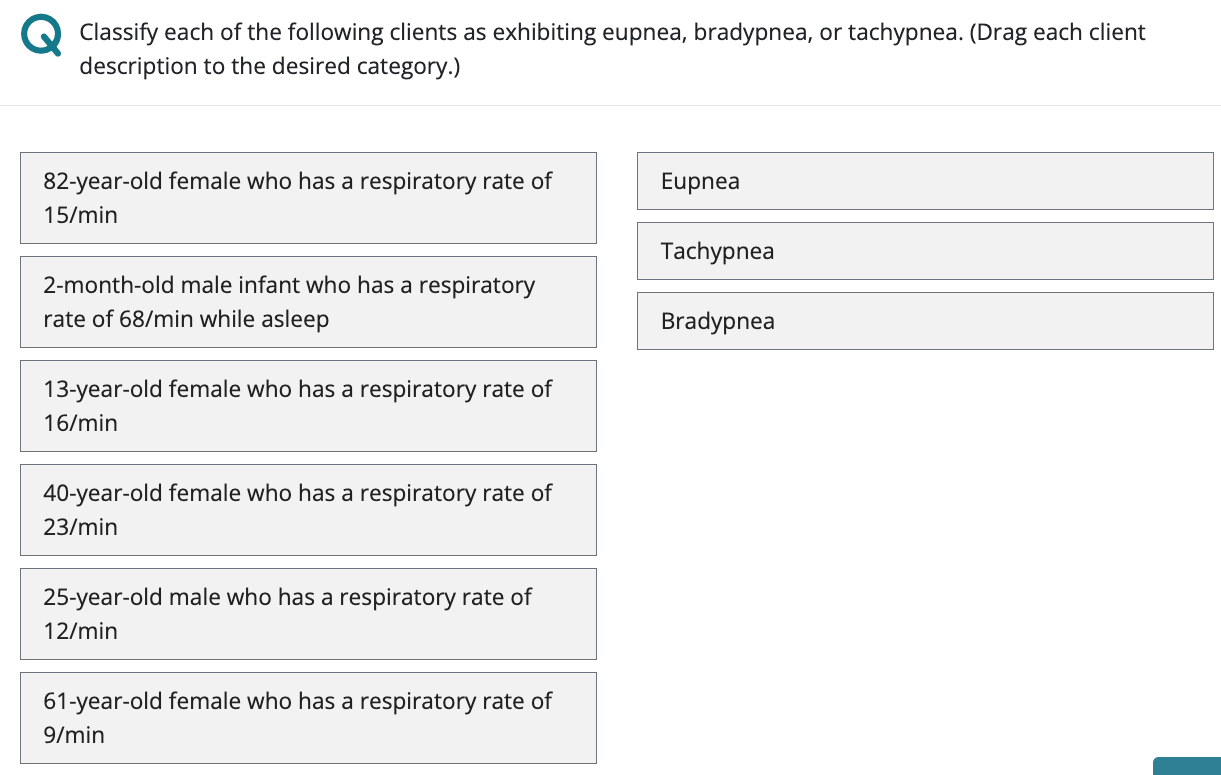The image size is (1221, 775).
Task: Click the teal button at bottom right
Action: click(x=1187, y=766)
